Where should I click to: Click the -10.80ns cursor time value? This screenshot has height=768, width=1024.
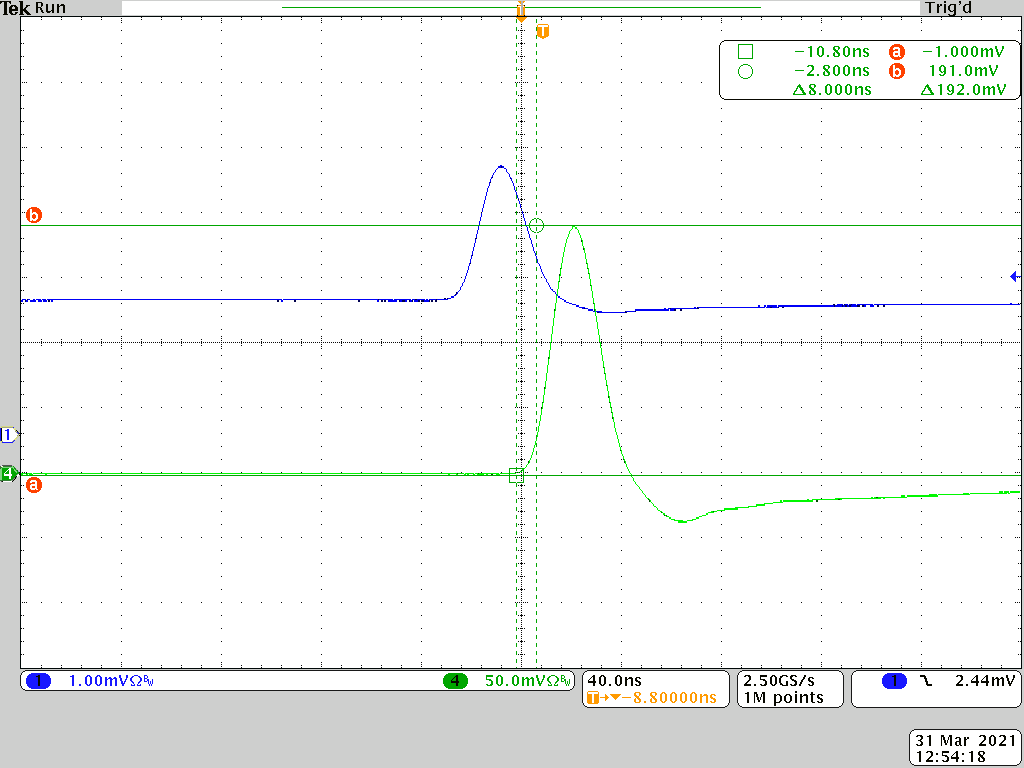pos(831,52)
